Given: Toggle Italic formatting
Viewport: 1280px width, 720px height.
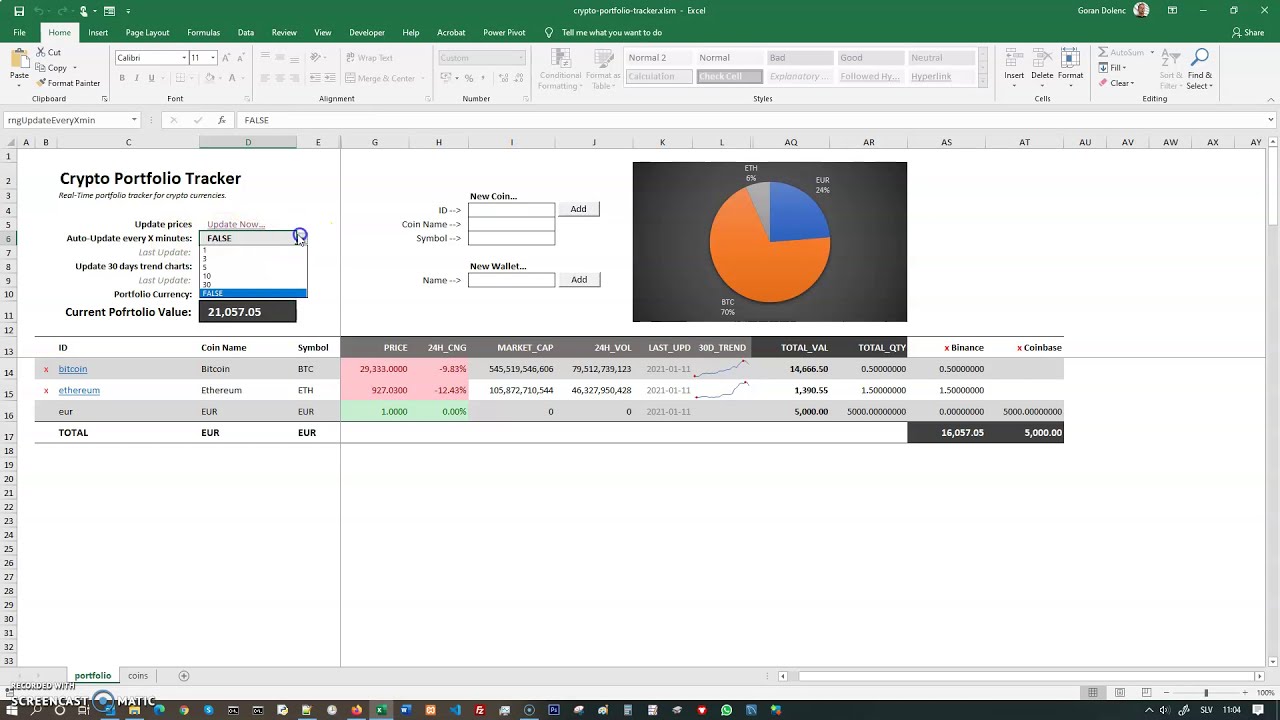Looking at the screenshot, I should [137, 78].
